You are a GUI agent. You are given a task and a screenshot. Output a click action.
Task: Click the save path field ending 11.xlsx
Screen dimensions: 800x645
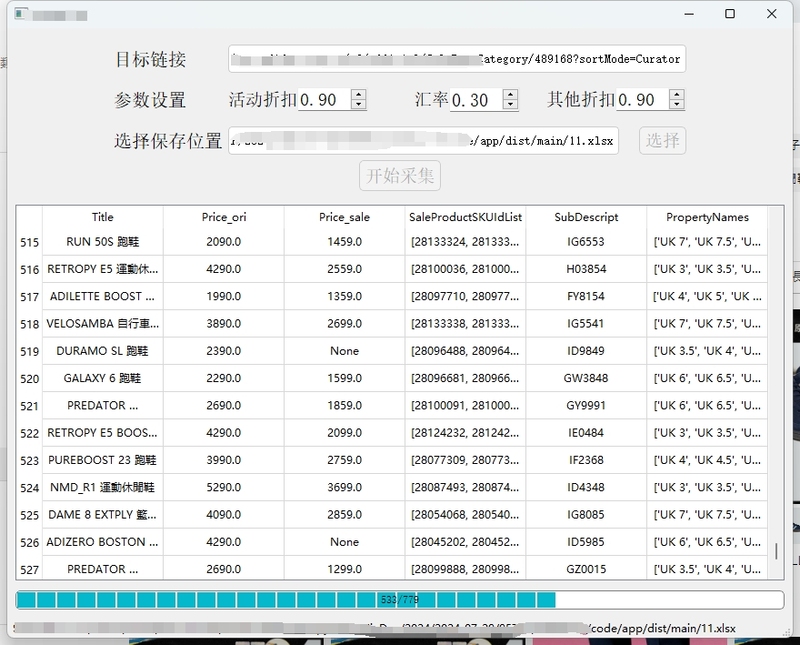423,140
